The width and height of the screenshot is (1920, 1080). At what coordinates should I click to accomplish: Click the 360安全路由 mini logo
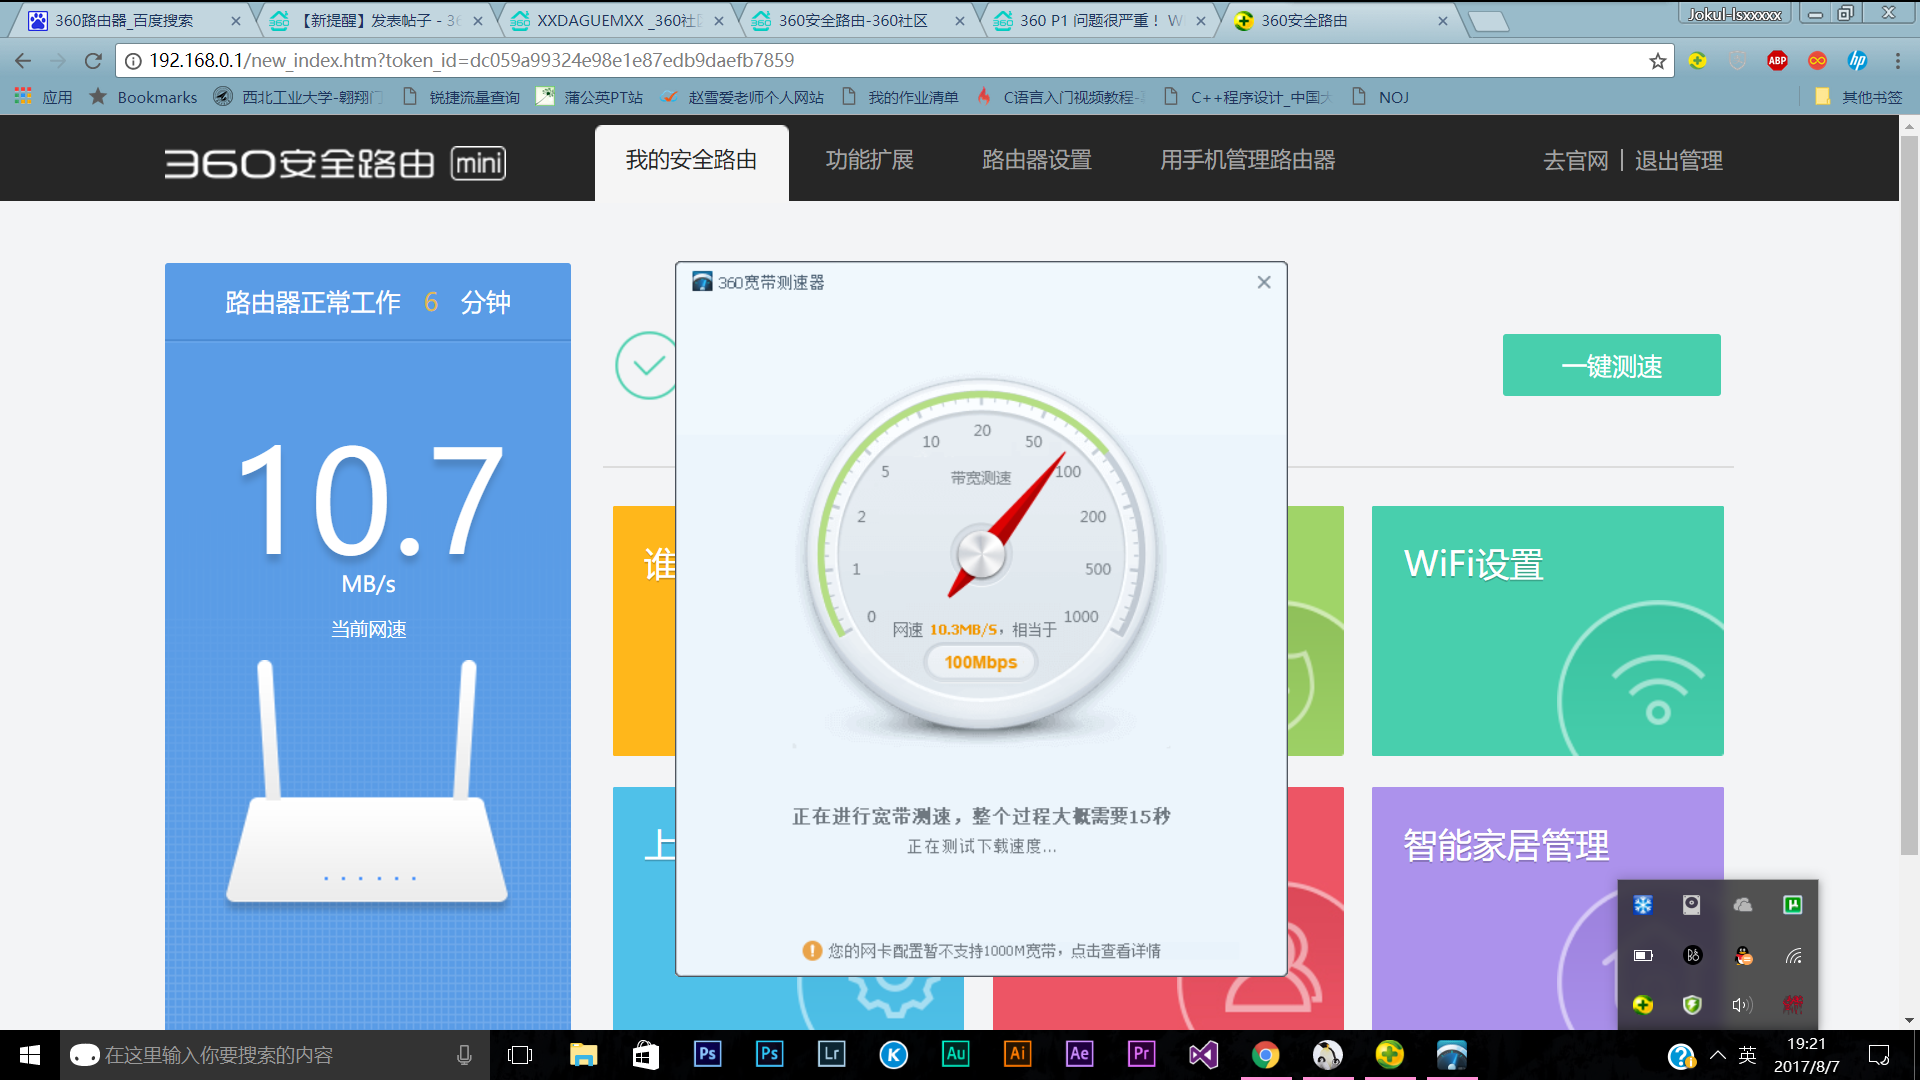[335, 163]
